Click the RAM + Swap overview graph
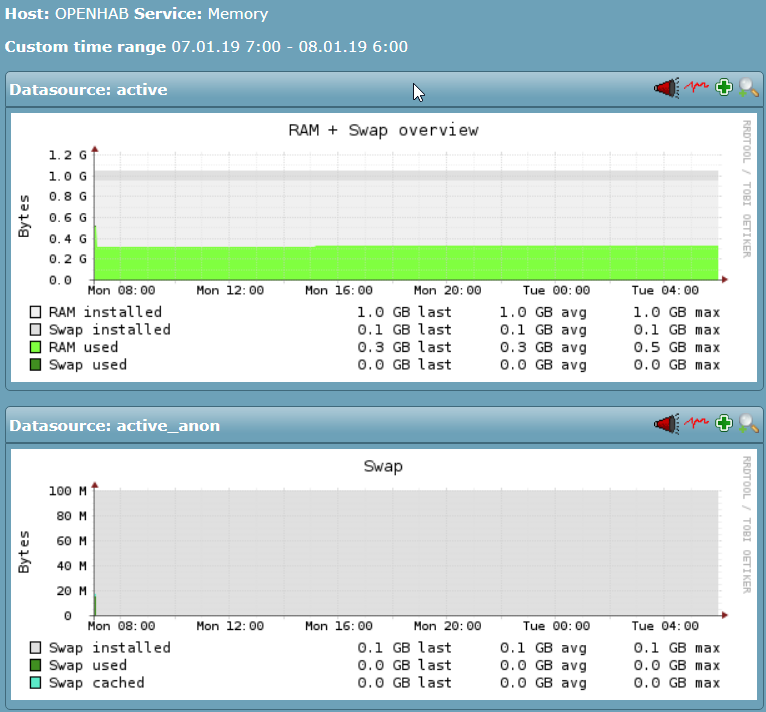This screenshot has width=766, height=712. click(400, 220)
